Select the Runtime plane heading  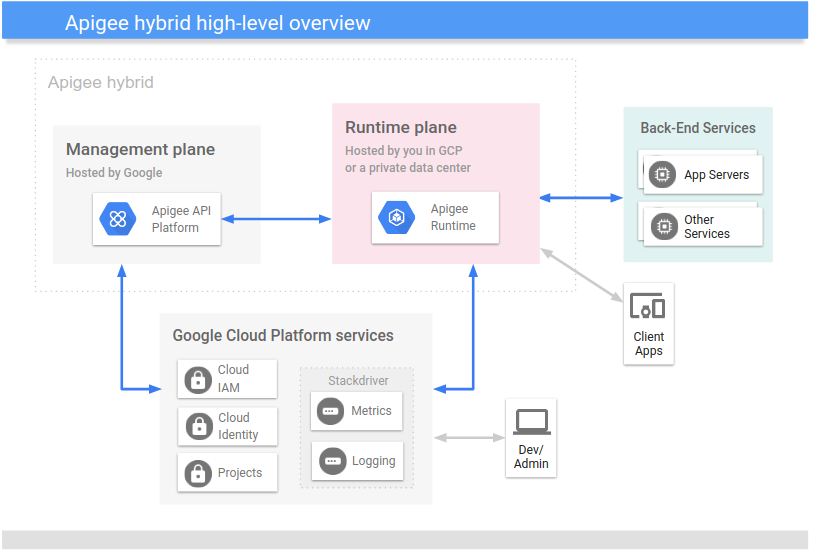point(401,128)
